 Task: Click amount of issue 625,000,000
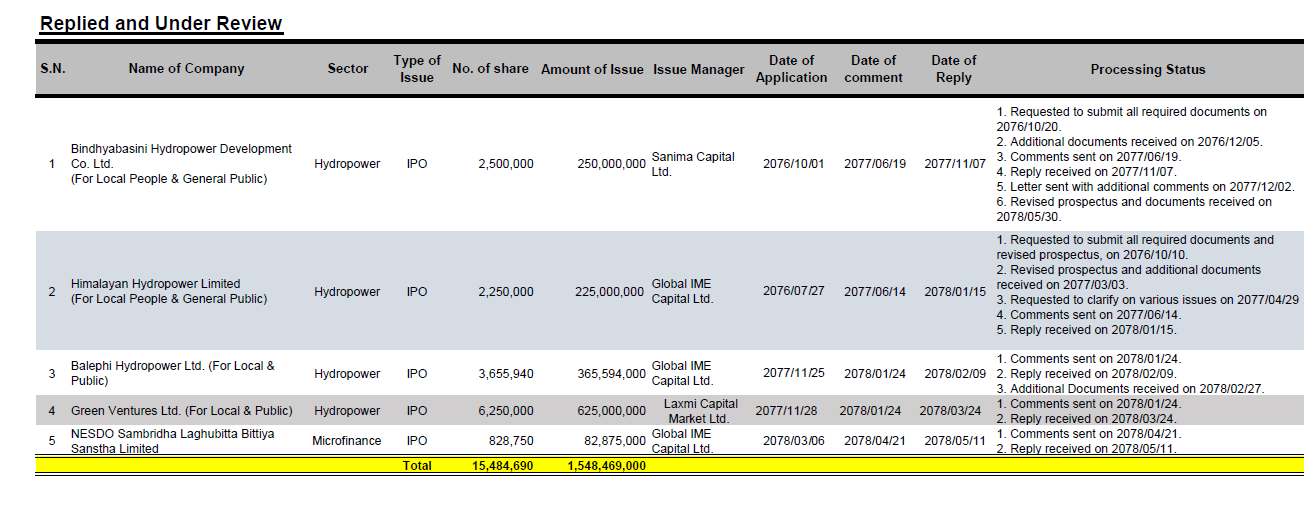pos(611,411)
